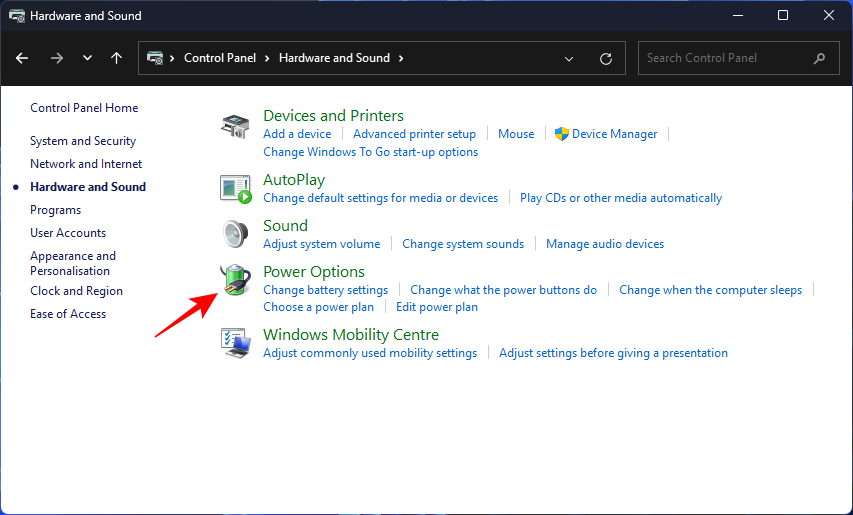Select System and Security in sidebar
The height and width of the screenshot is (515, 853).
click(83, 141)
